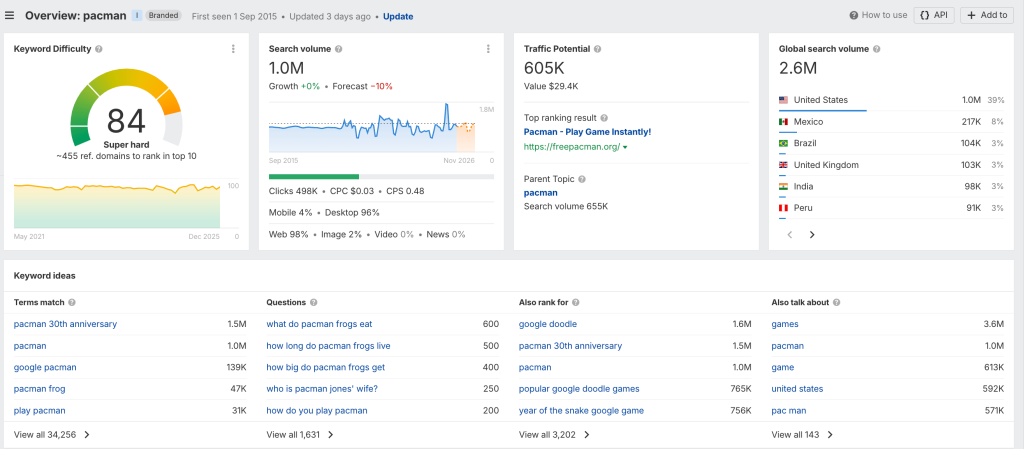This screenshot has width=1024, height=449.
Task: Click the Add to button
Action: pyautogui.click(x=987, y=15)
